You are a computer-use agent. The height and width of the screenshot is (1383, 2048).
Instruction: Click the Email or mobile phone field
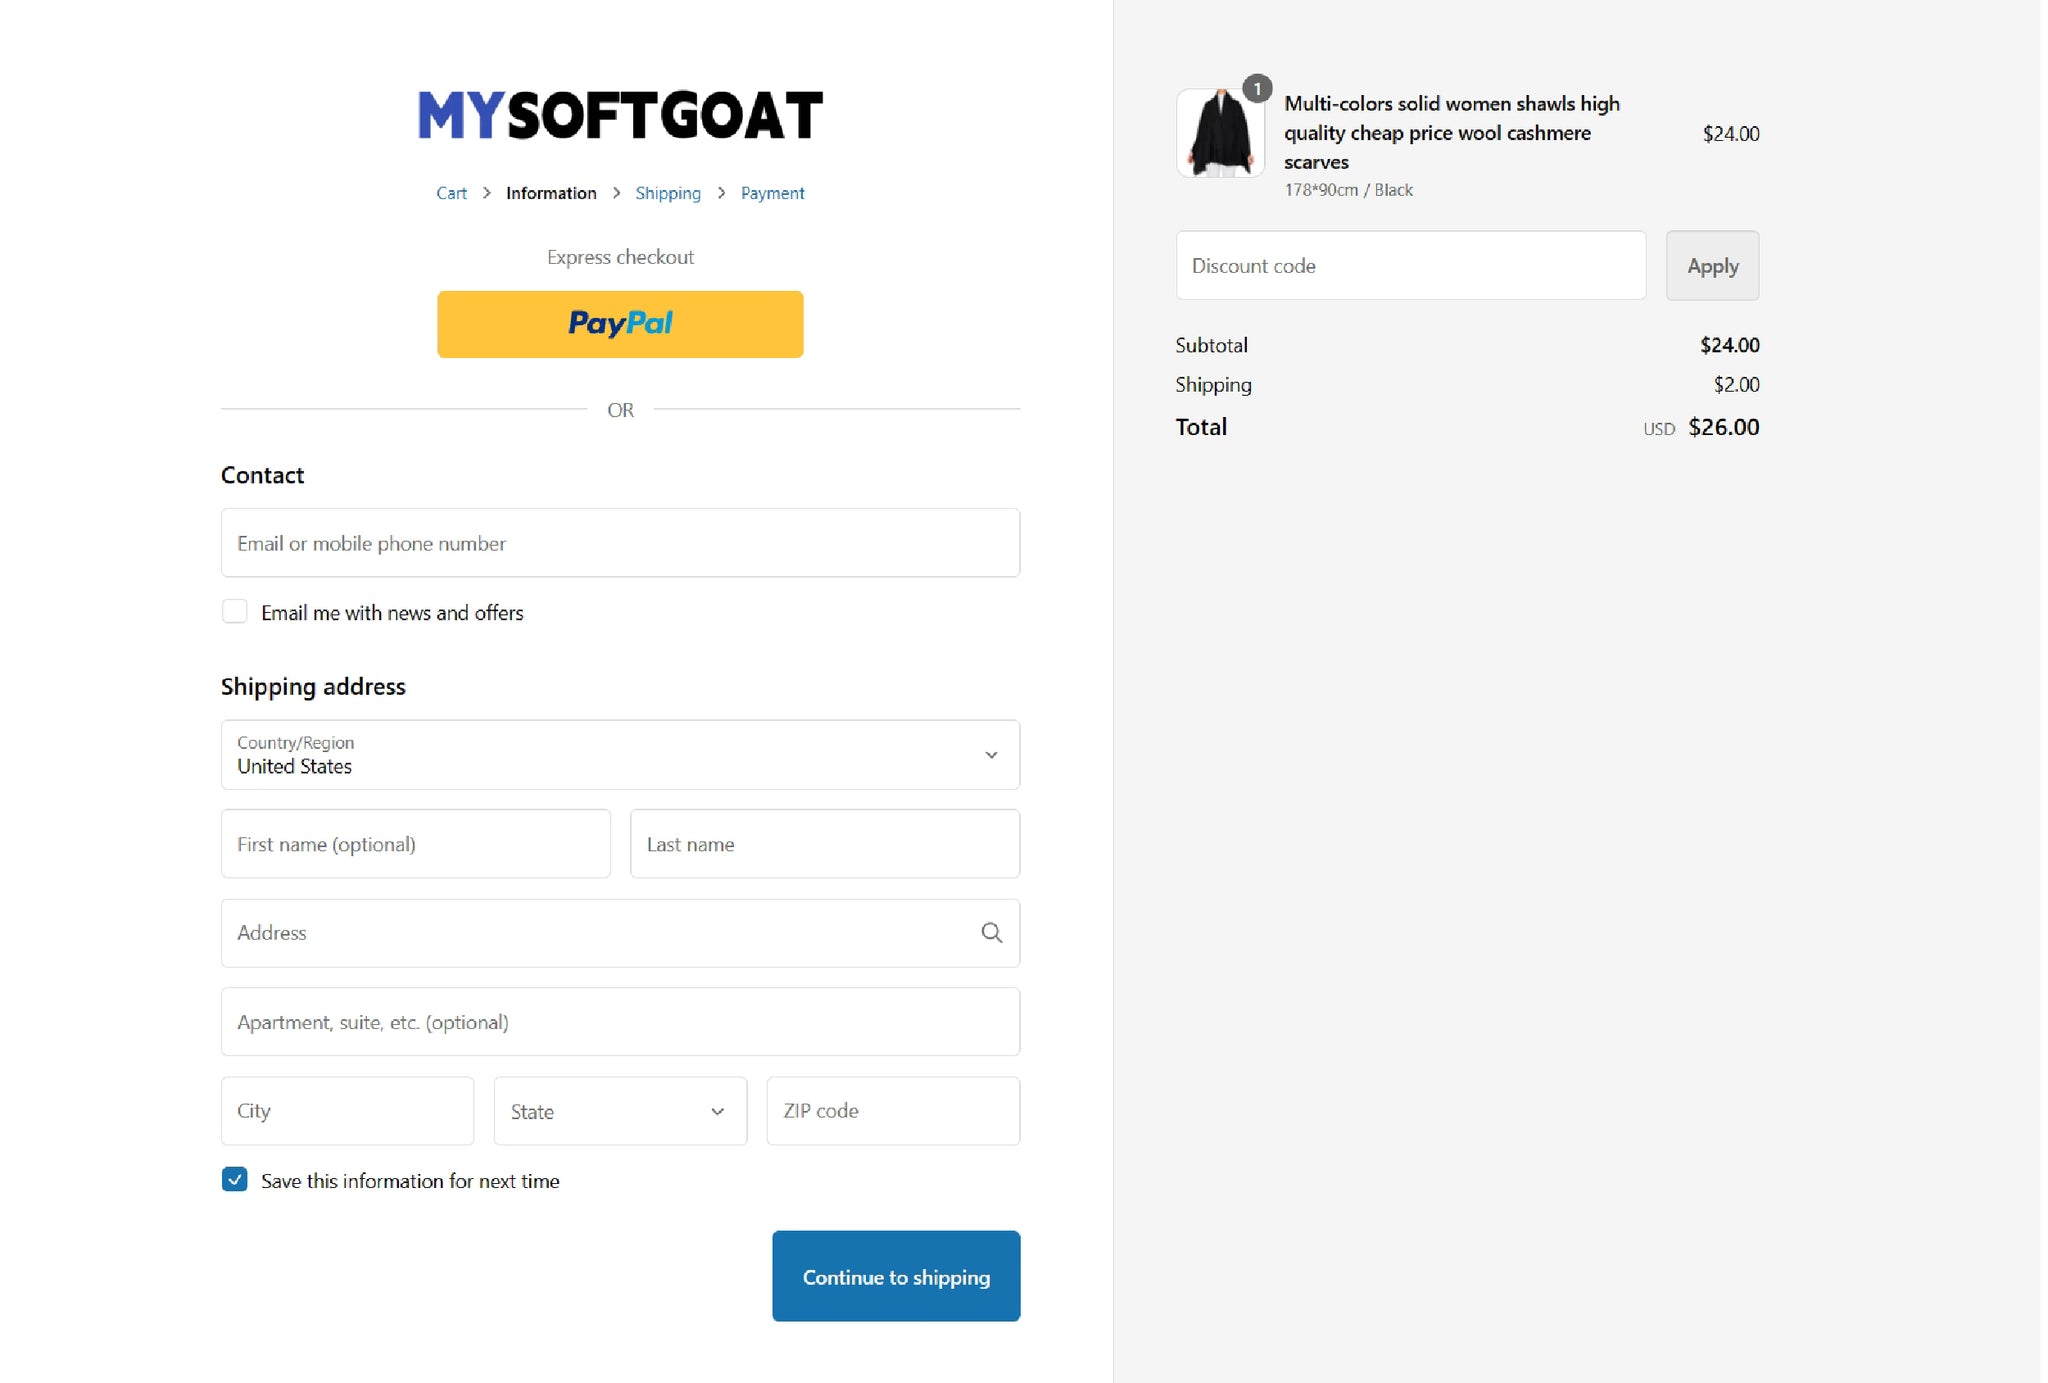pos(620,543)
